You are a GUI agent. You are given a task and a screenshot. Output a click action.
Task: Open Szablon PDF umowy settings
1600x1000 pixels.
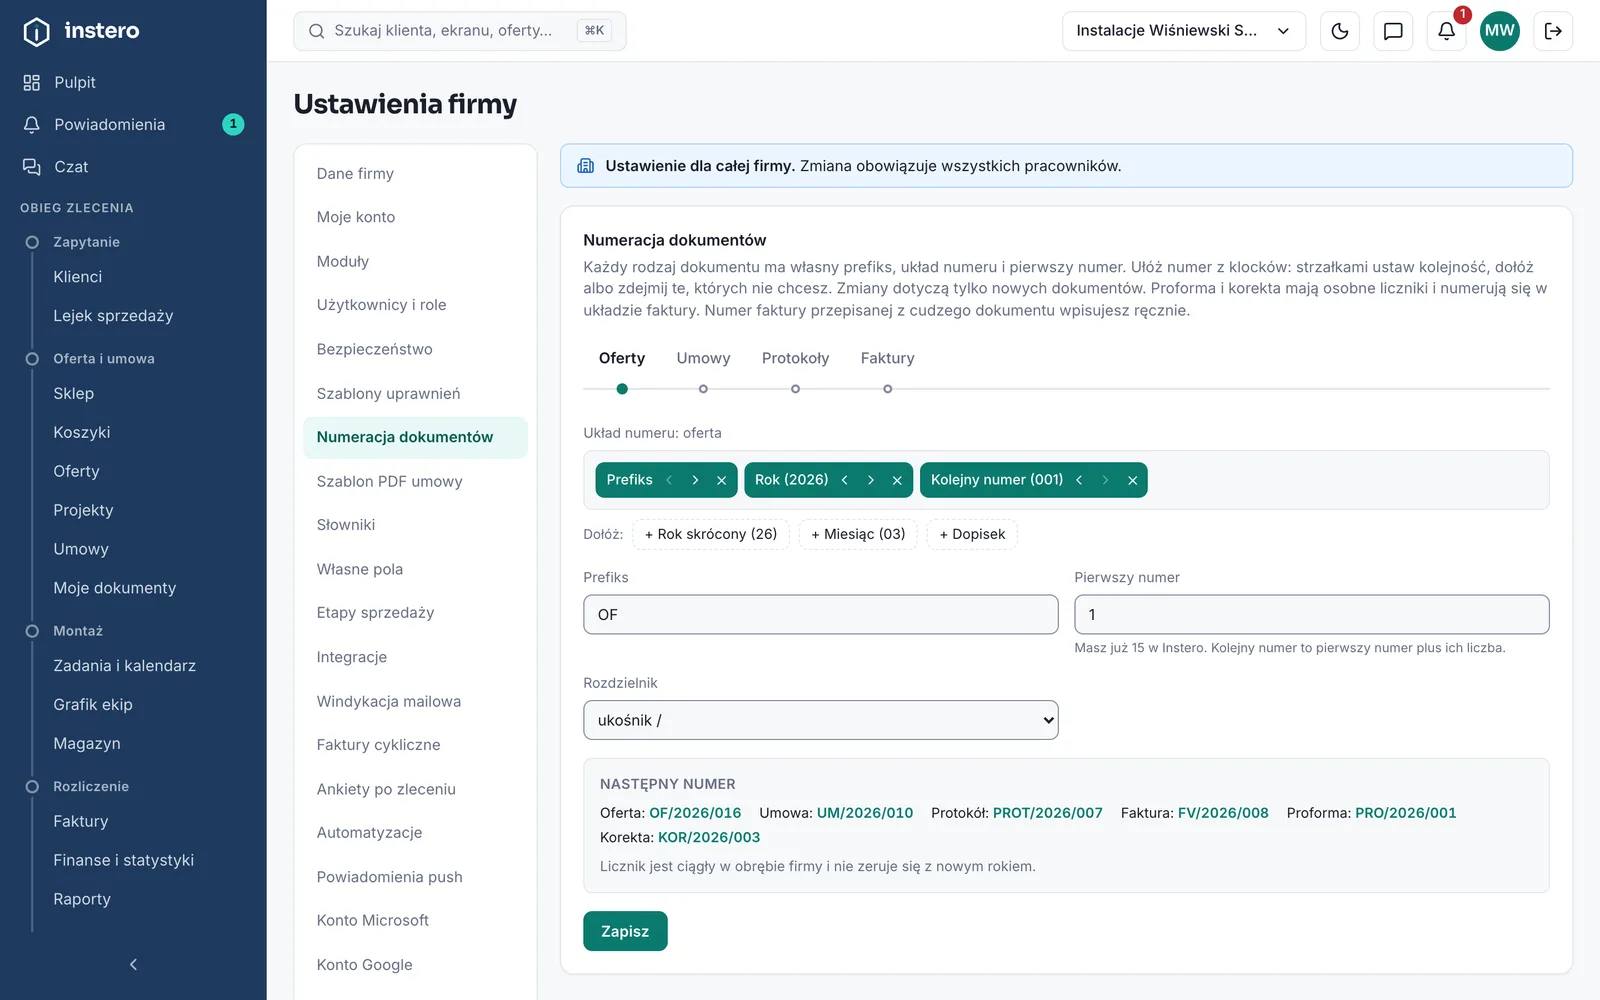[x=415, y=481]
